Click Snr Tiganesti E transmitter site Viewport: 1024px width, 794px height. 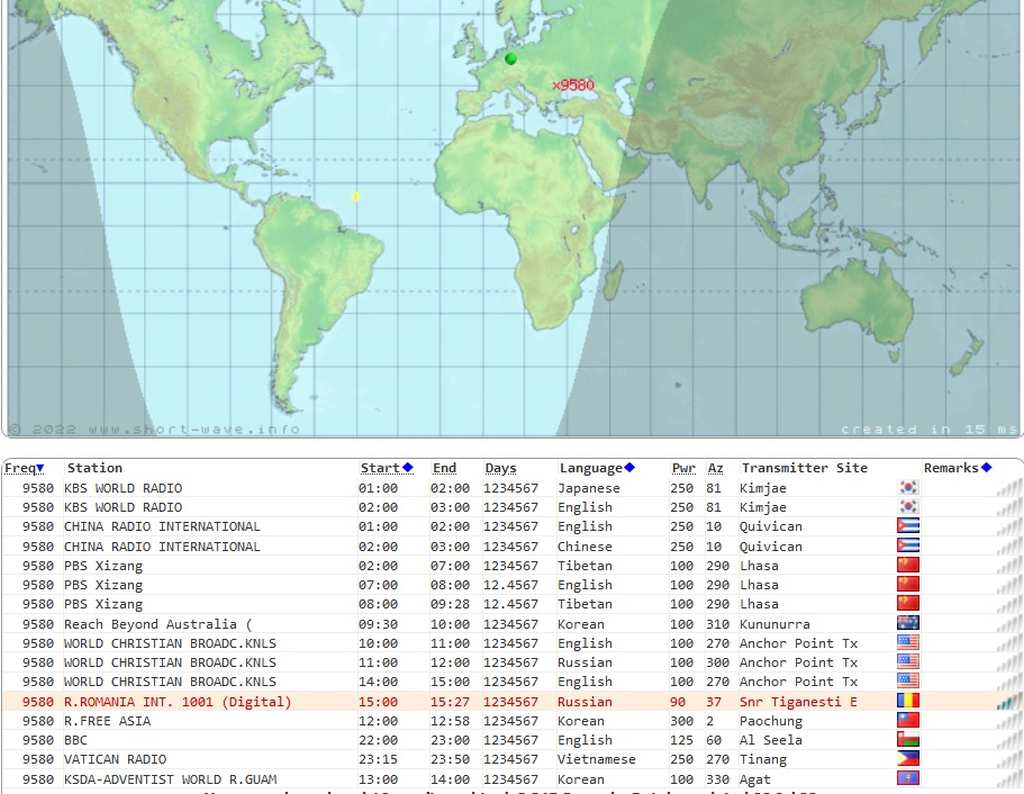pos(798,702)
